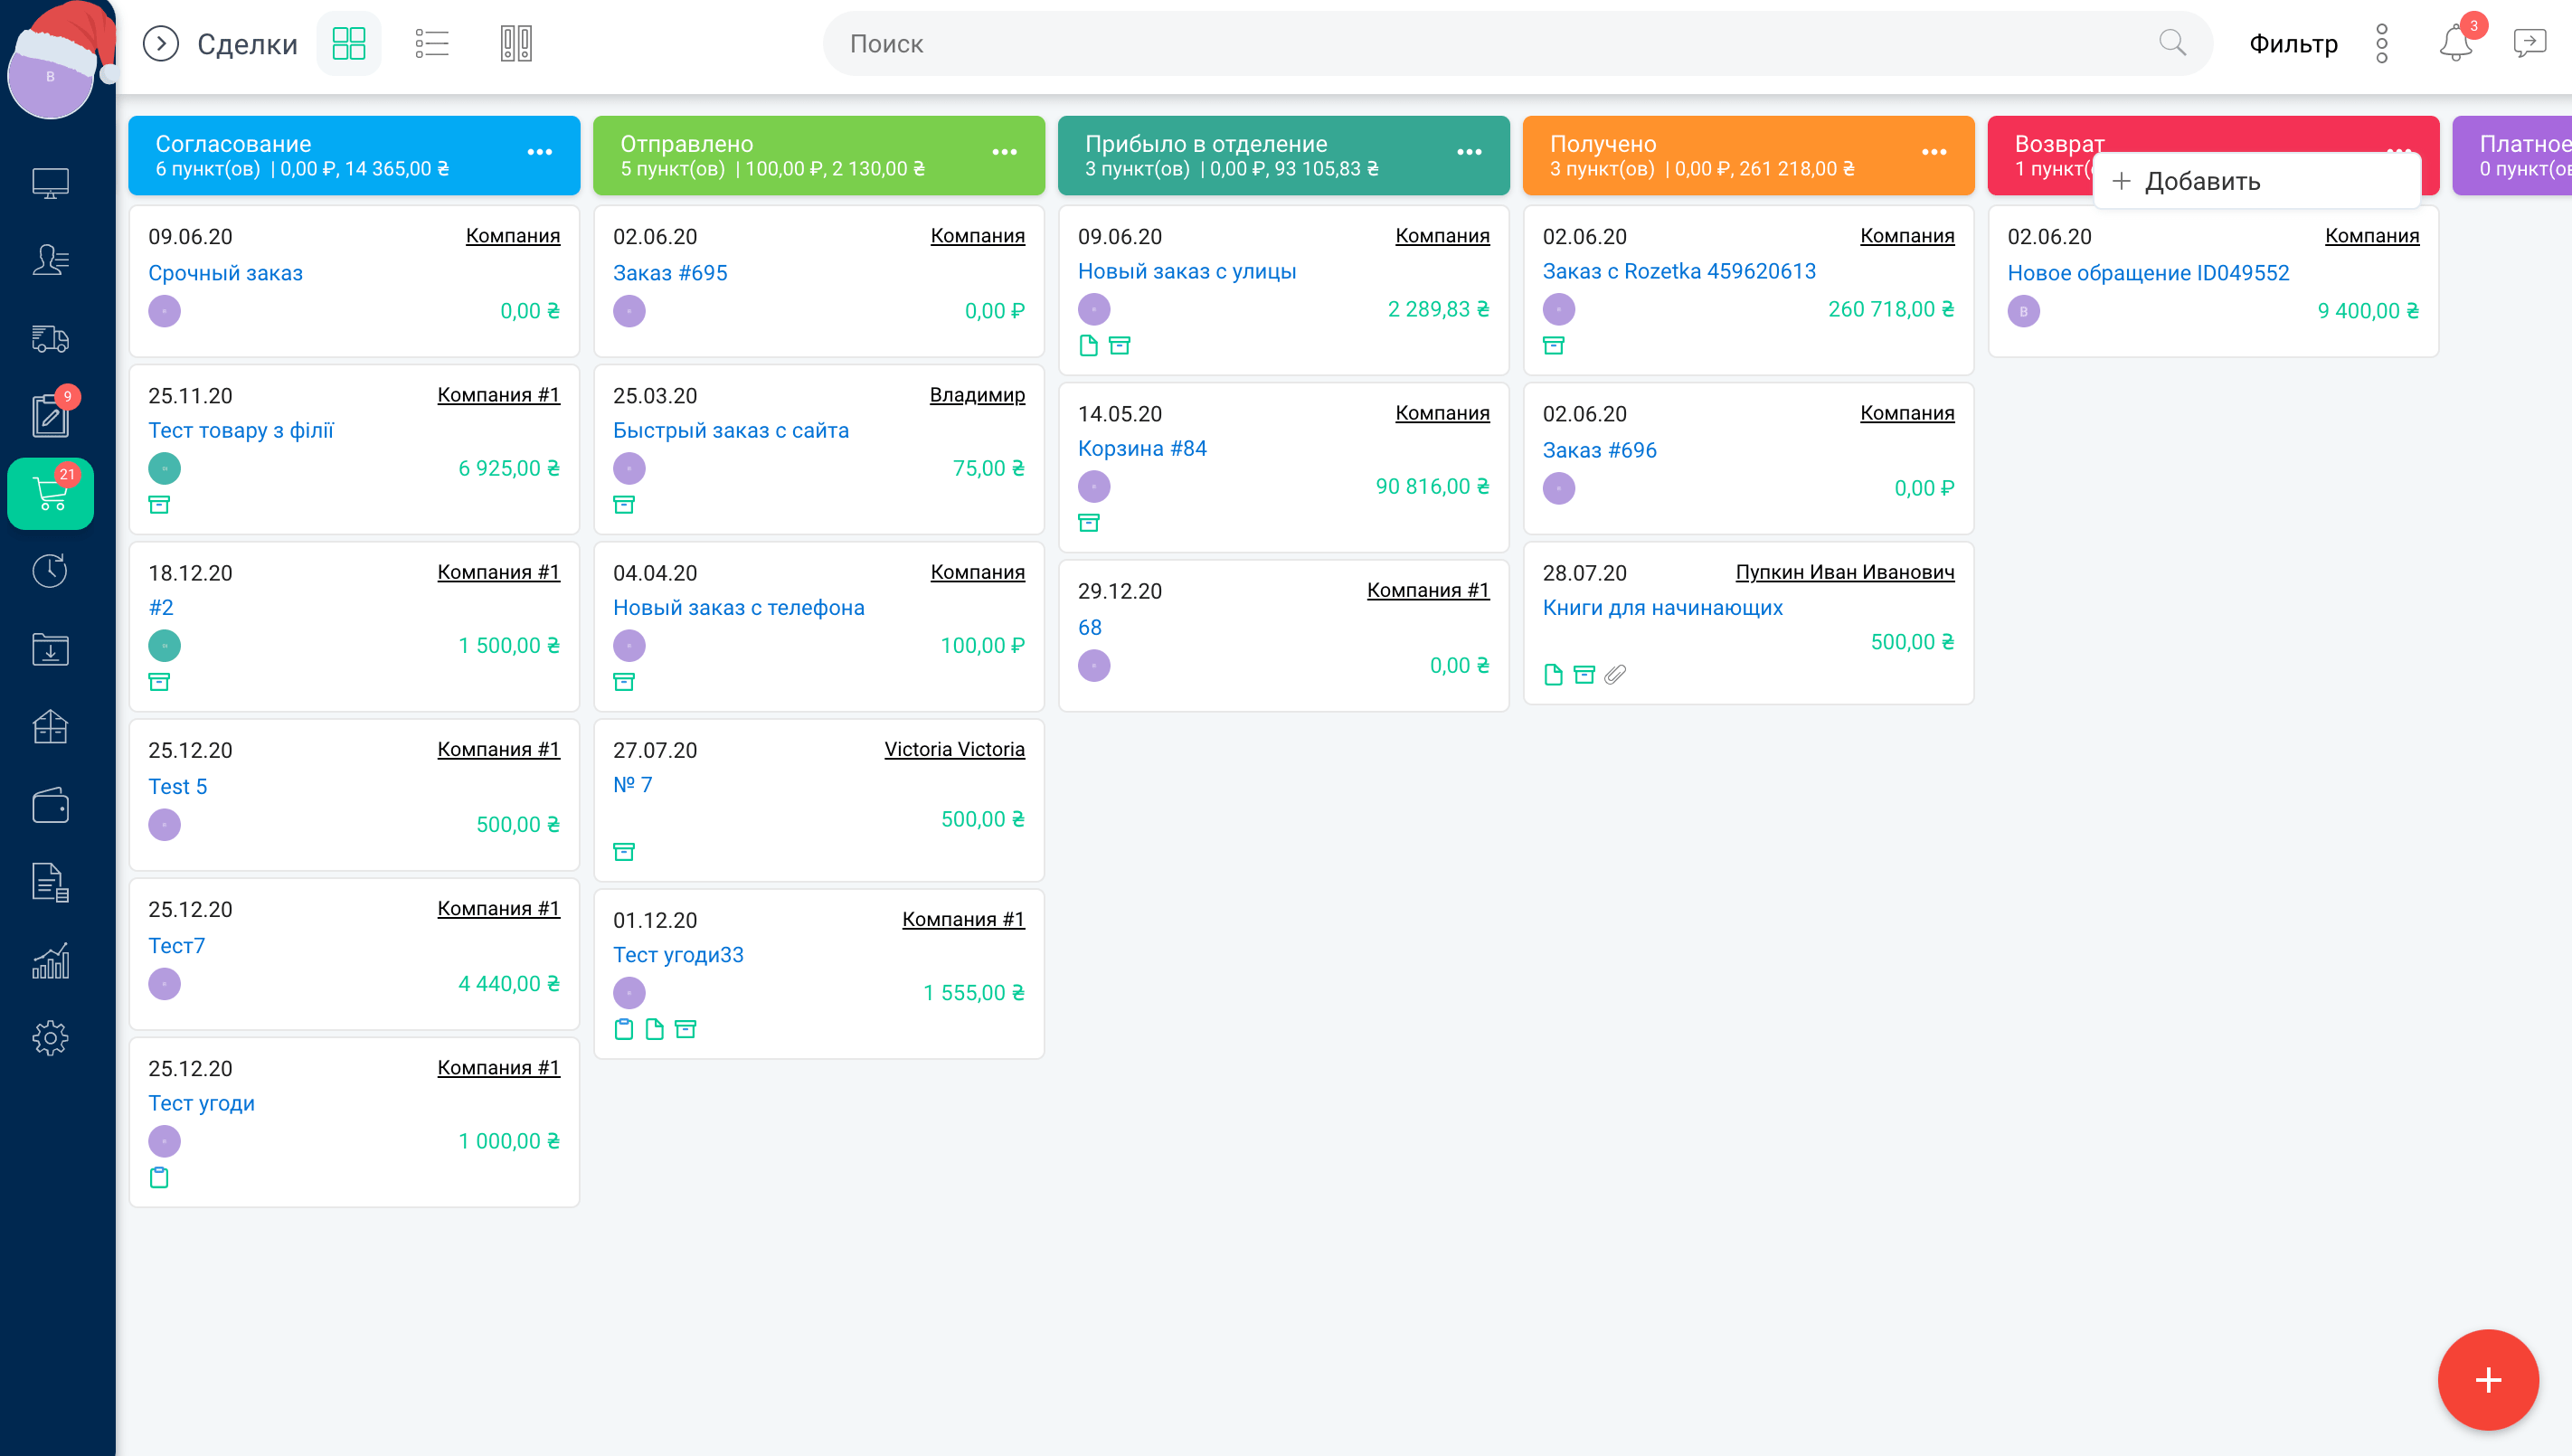The height and width of the screenshot is (1456, 2572).
Task: Click the red floating add button
Action: click(x=2487, y=1380)
